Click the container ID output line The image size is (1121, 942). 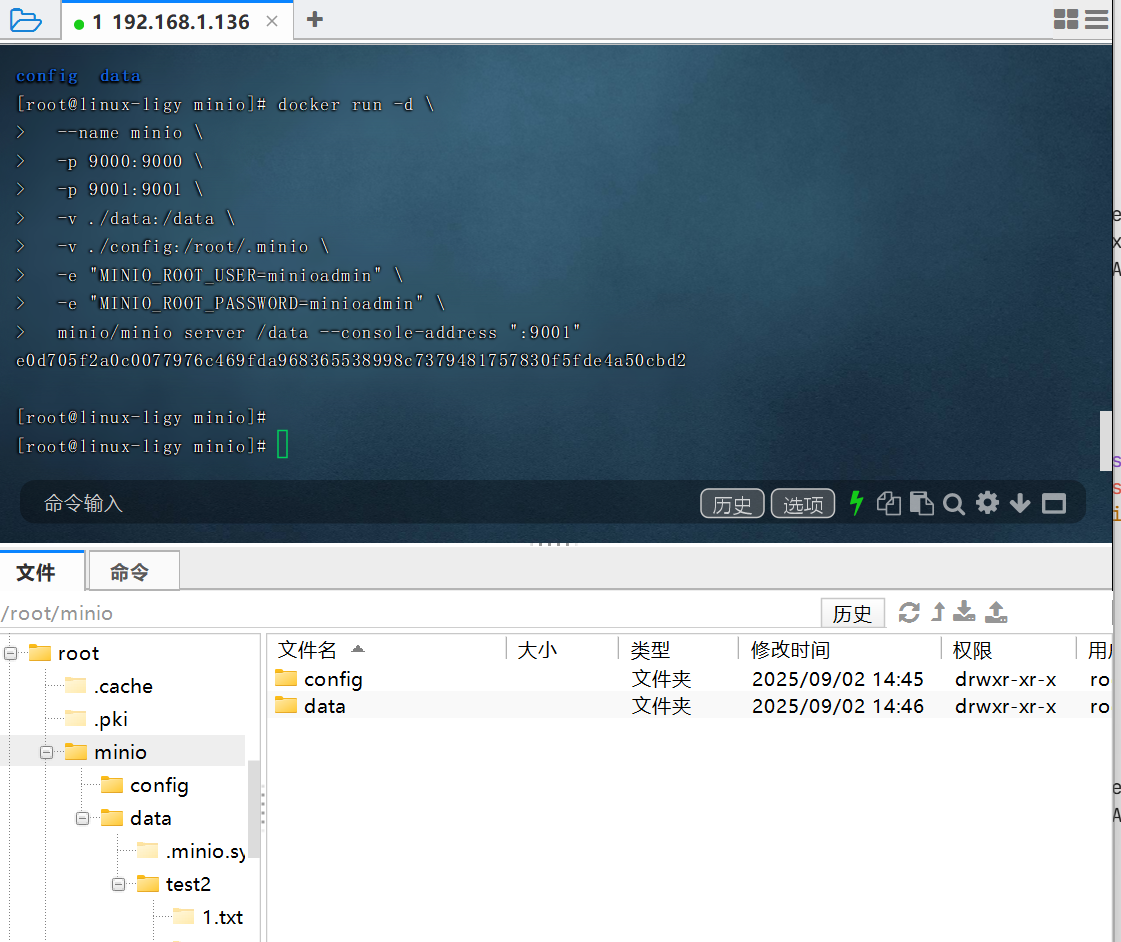coord(351,360)
